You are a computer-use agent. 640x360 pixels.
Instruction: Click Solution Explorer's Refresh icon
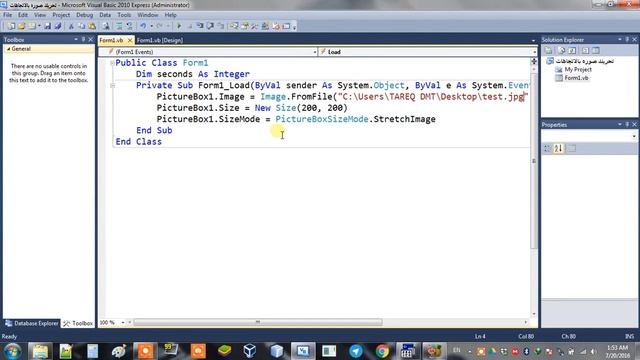click(x=572, y=51)
